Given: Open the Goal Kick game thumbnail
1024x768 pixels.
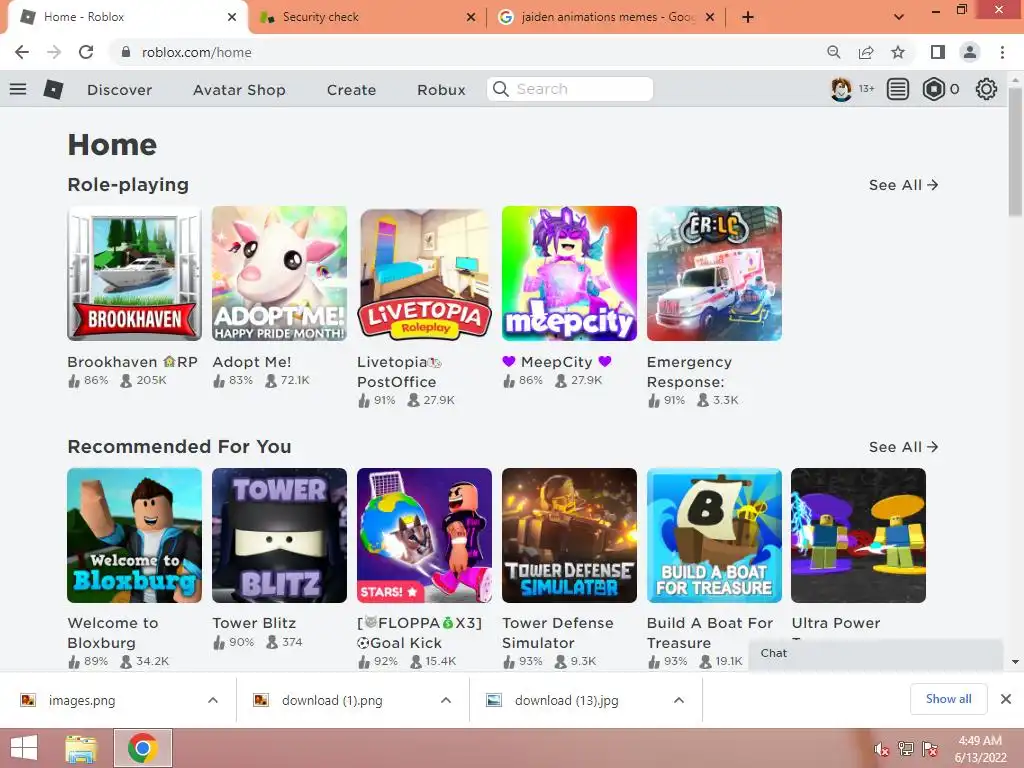Looking at the screenshot, I should (424, 536).
